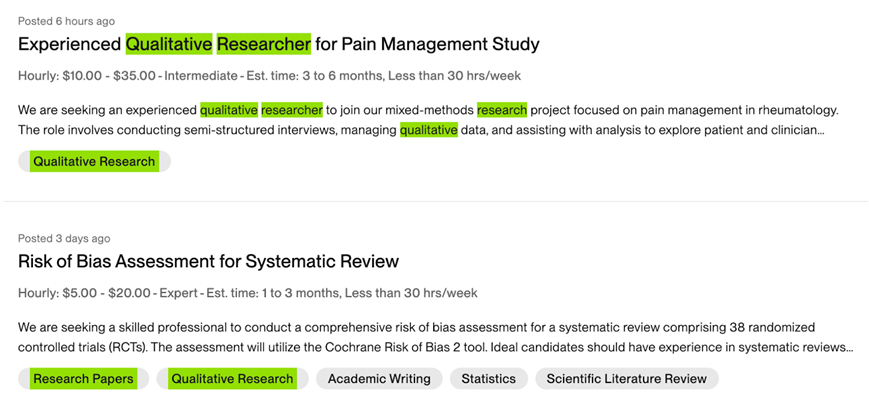Screen dimensions: 869x417
Task: Select the Academic Writing skill tag
Action: click(x=379, y=379)
